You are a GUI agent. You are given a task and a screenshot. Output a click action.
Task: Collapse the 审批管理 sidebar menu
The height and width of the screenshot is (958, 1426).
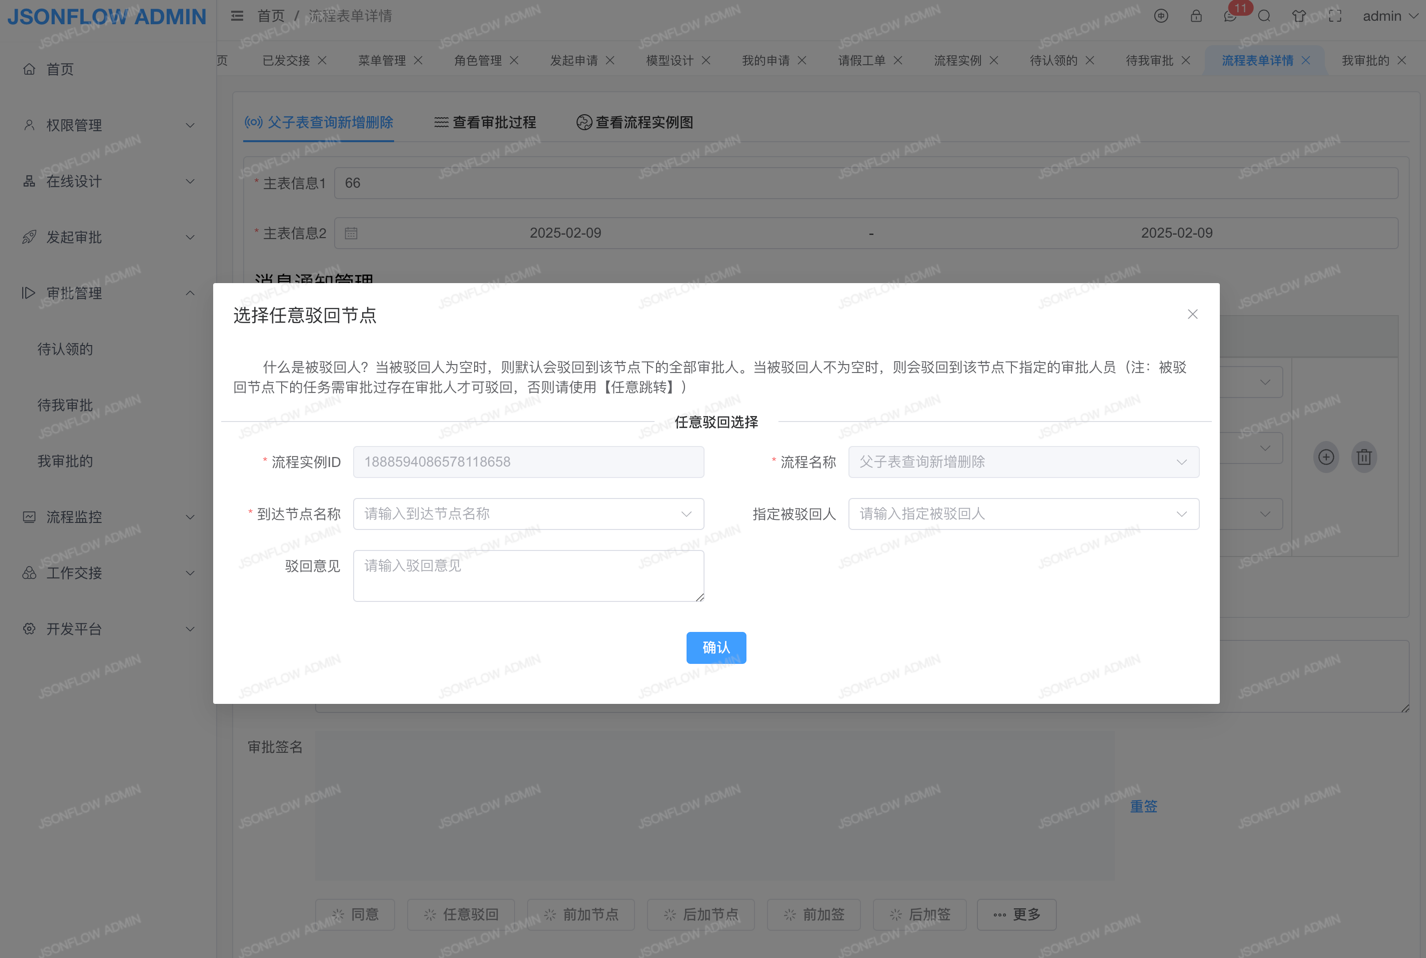pos(108,293)
